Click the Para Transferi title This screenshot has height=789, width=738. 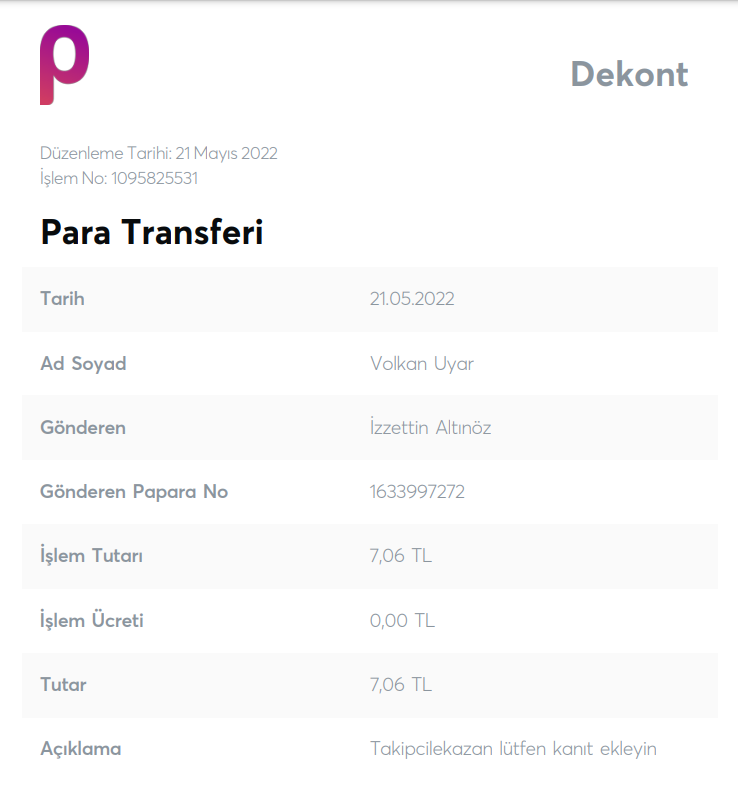click(152, 232)
